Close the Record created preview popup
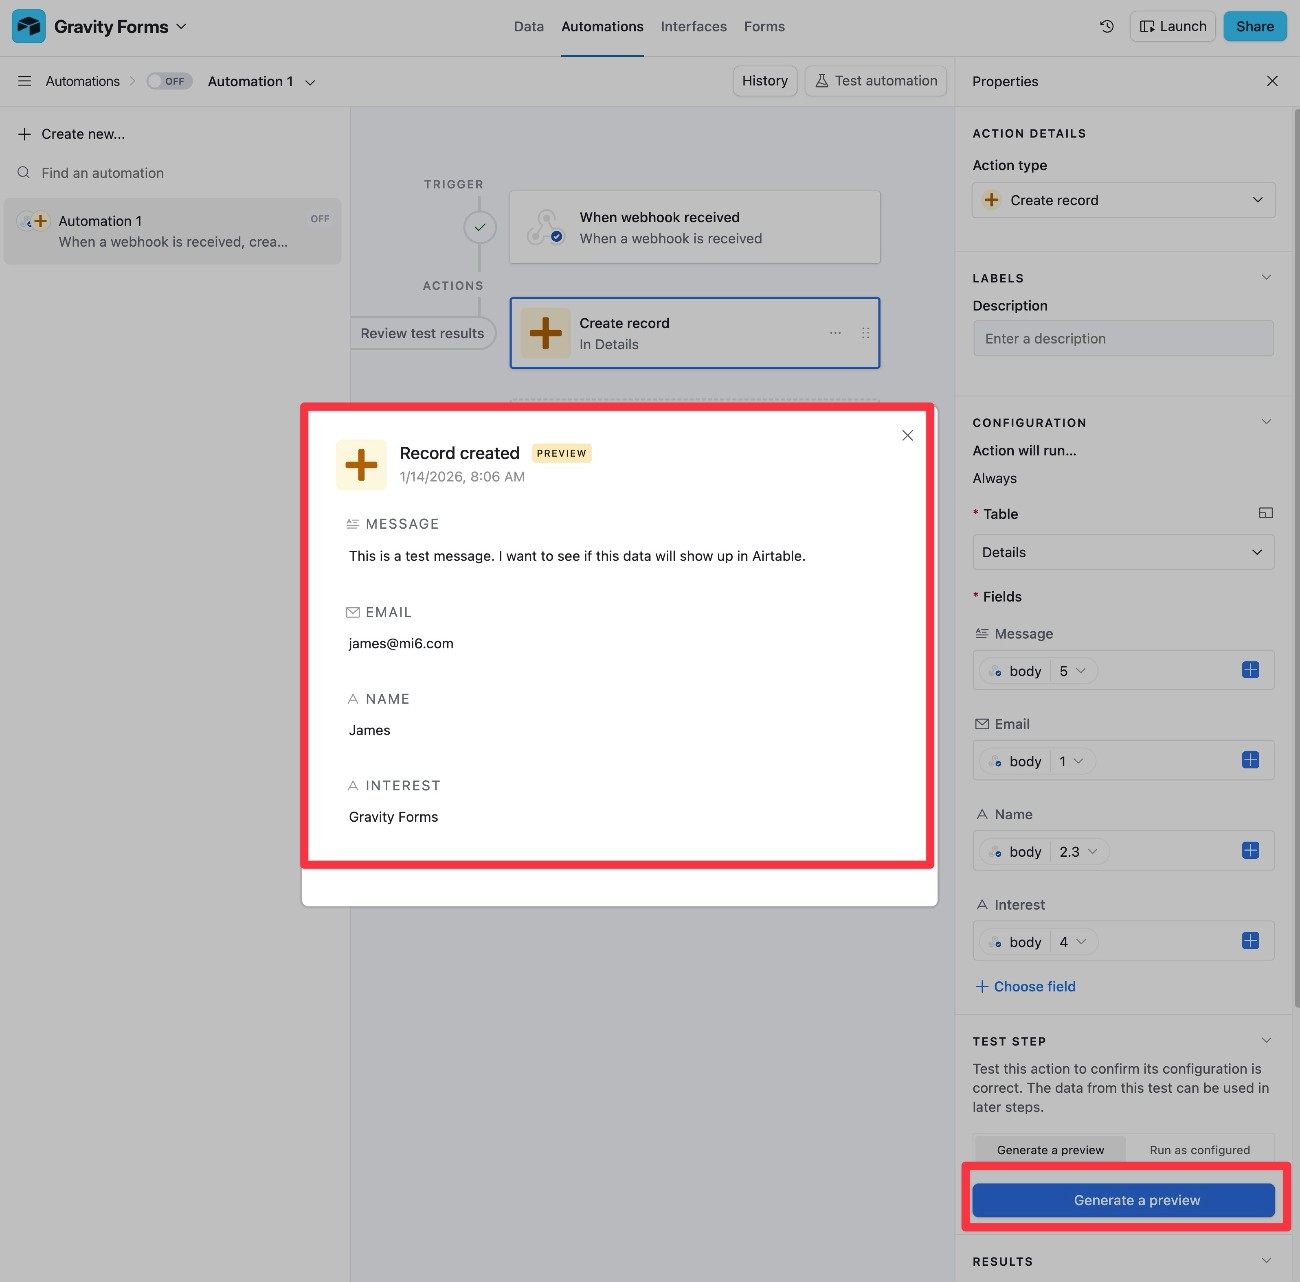This screenshot has height=1282, width=1300. point(907,435)
